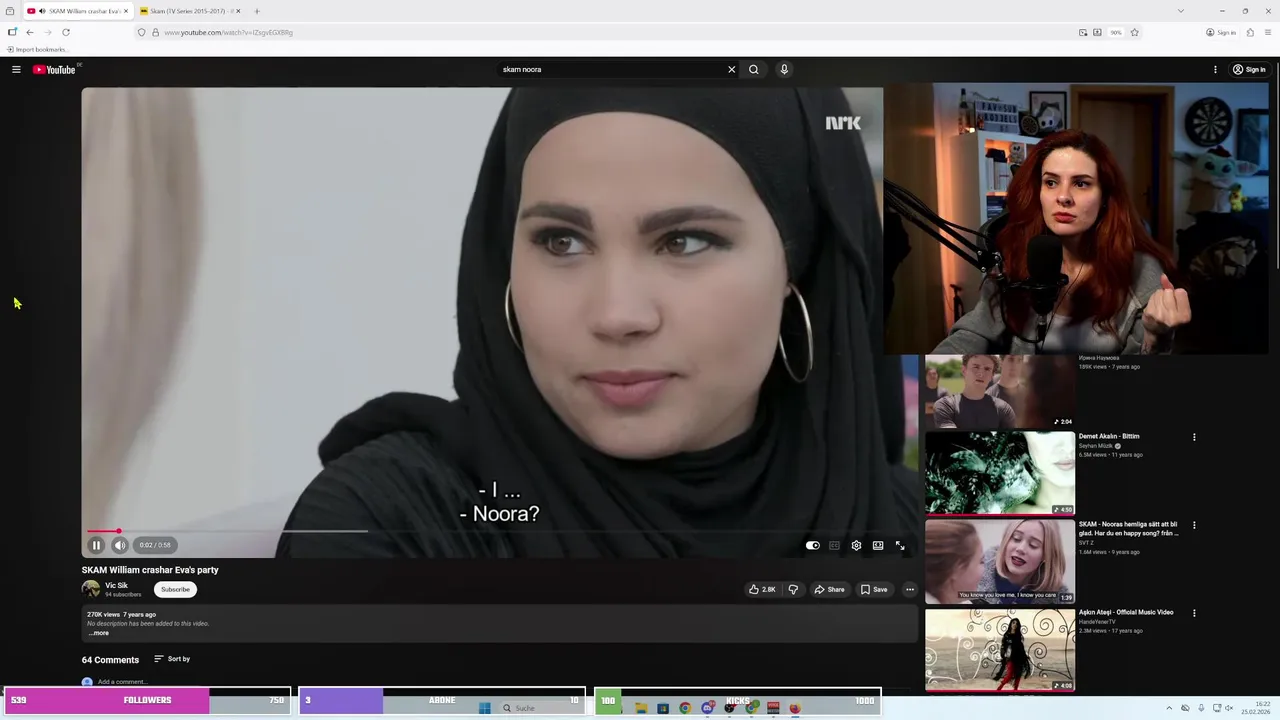This screenshot has width=1280, height=720.
Task: Open options for SKAM Nooras video
Action: pos(1194,525)
